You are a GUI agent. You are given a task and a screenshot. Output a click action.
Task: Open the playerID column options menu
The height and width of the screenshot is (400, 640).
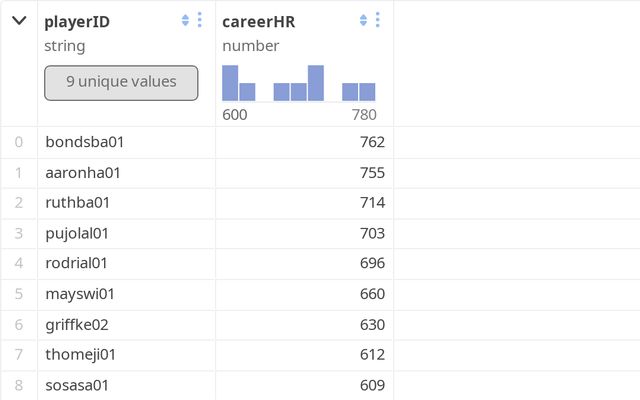coord(200,20)
